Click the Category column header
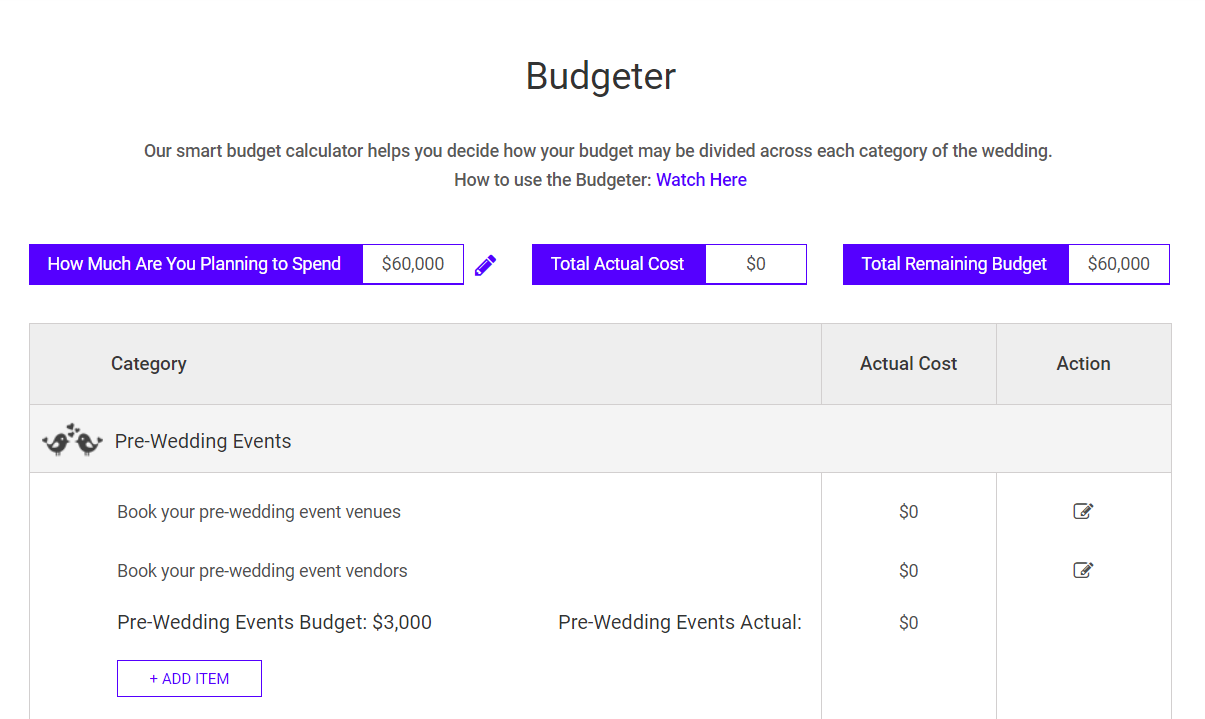The image size is (1205, 719). (149, 364)
